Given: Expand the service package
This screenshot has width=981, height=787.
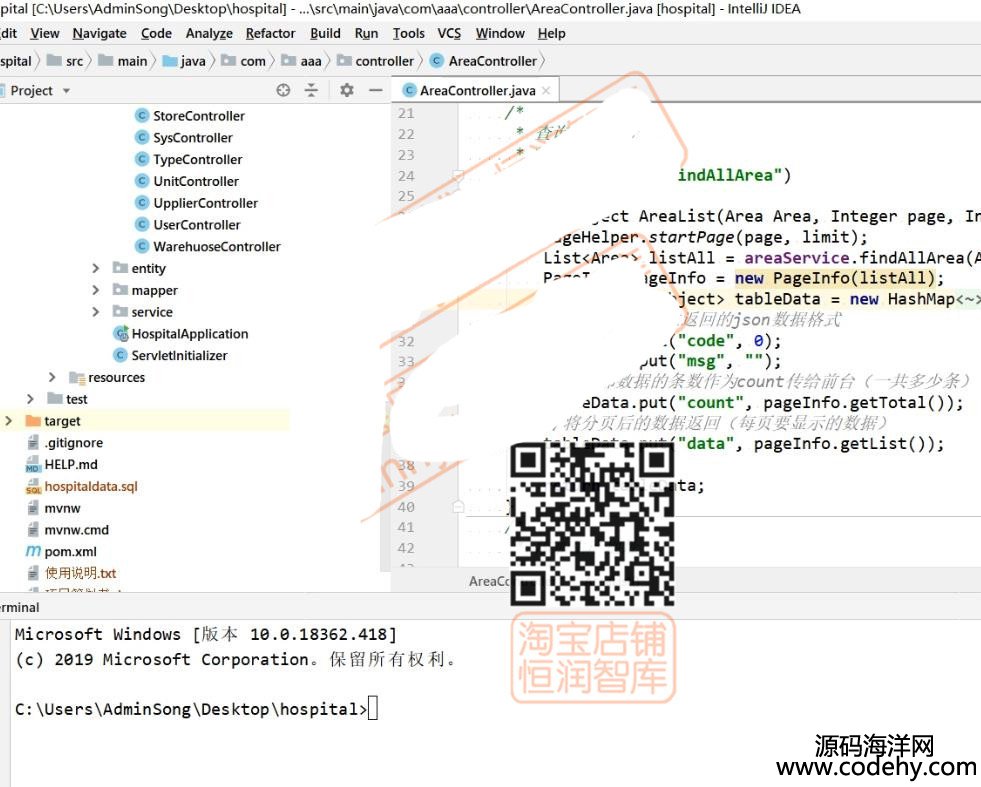Looking at the screenshot, I should point(96,312).
